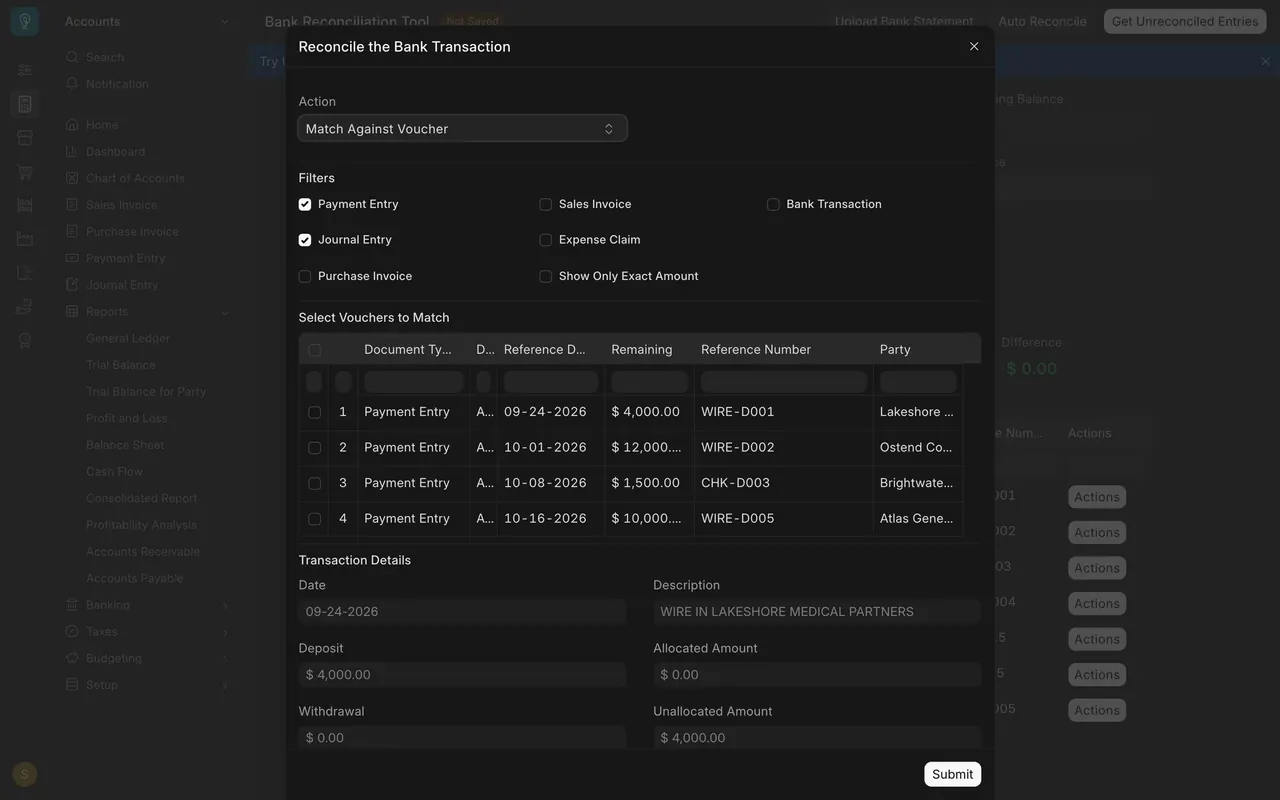
Task: Click the CHK-D003 reference number cell
Action: 784,483
